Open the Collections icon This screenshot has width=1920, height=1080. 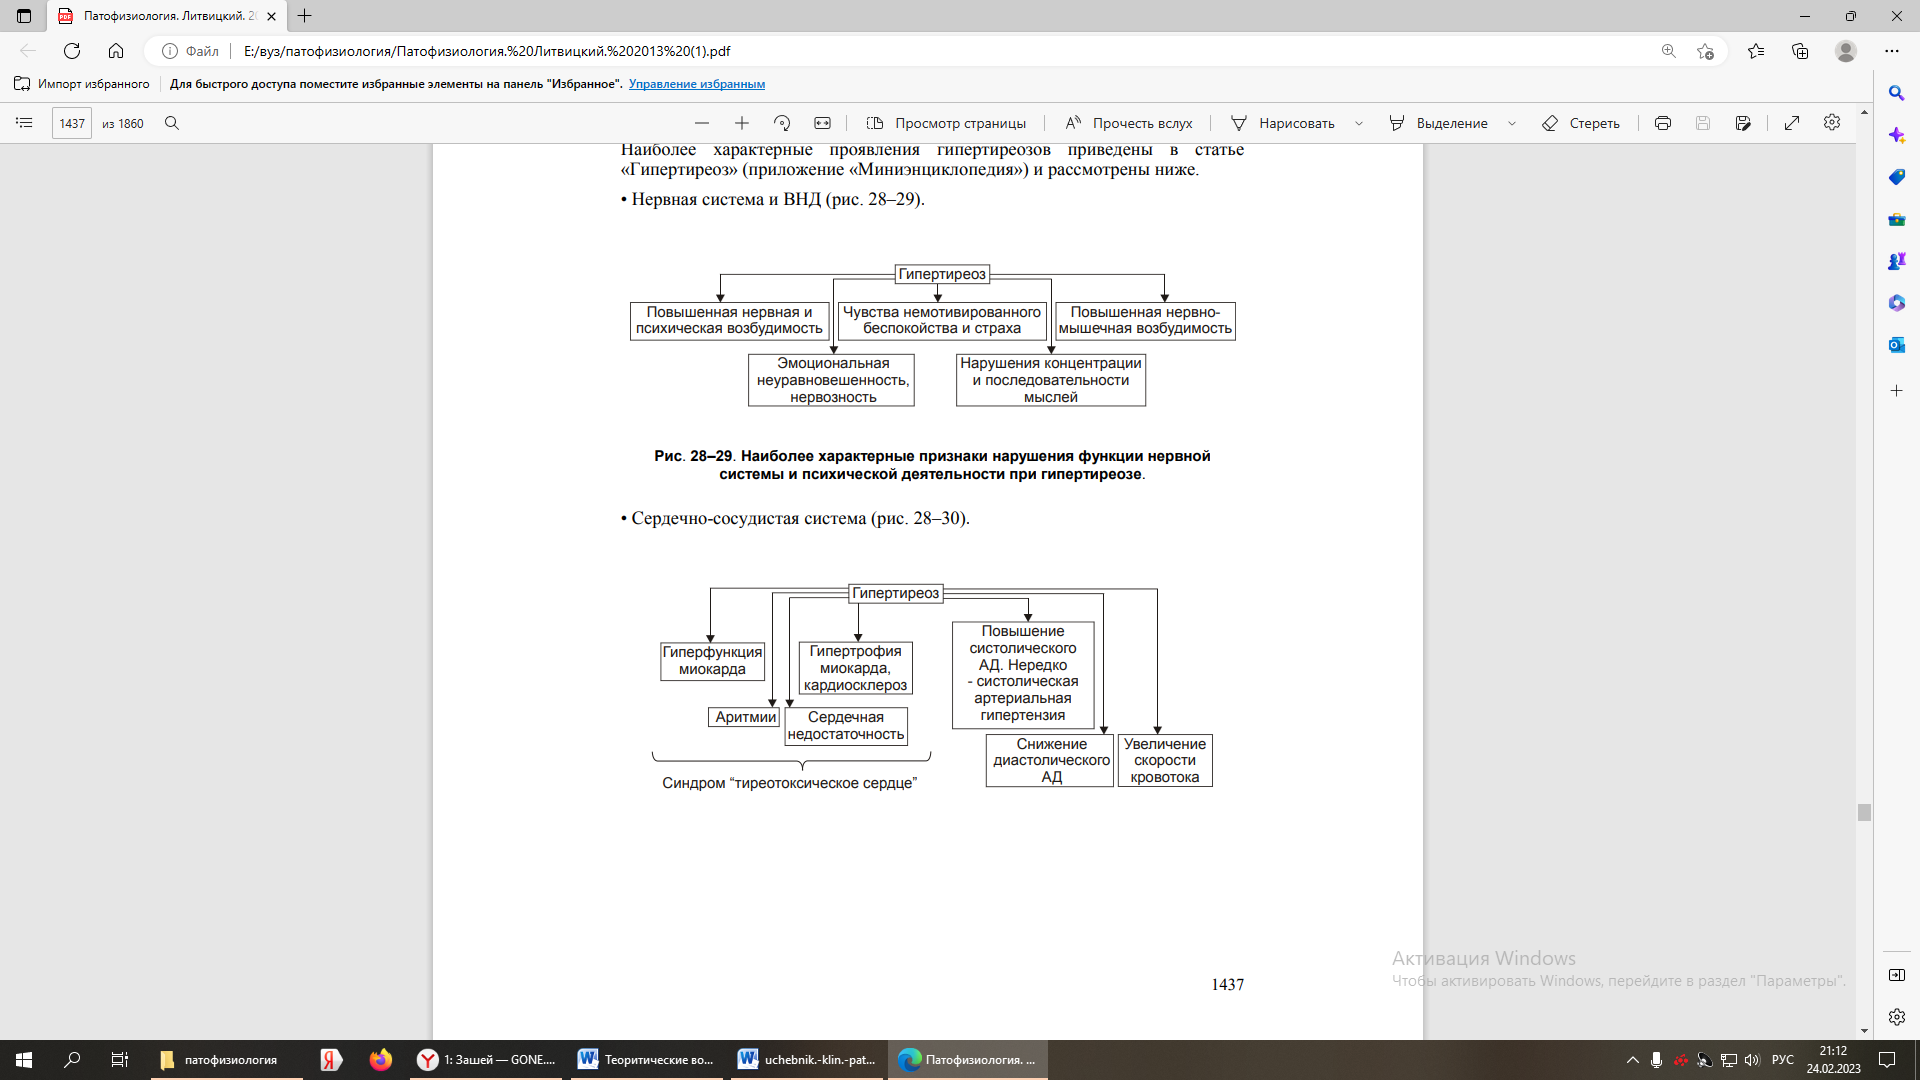point(1800,51)
